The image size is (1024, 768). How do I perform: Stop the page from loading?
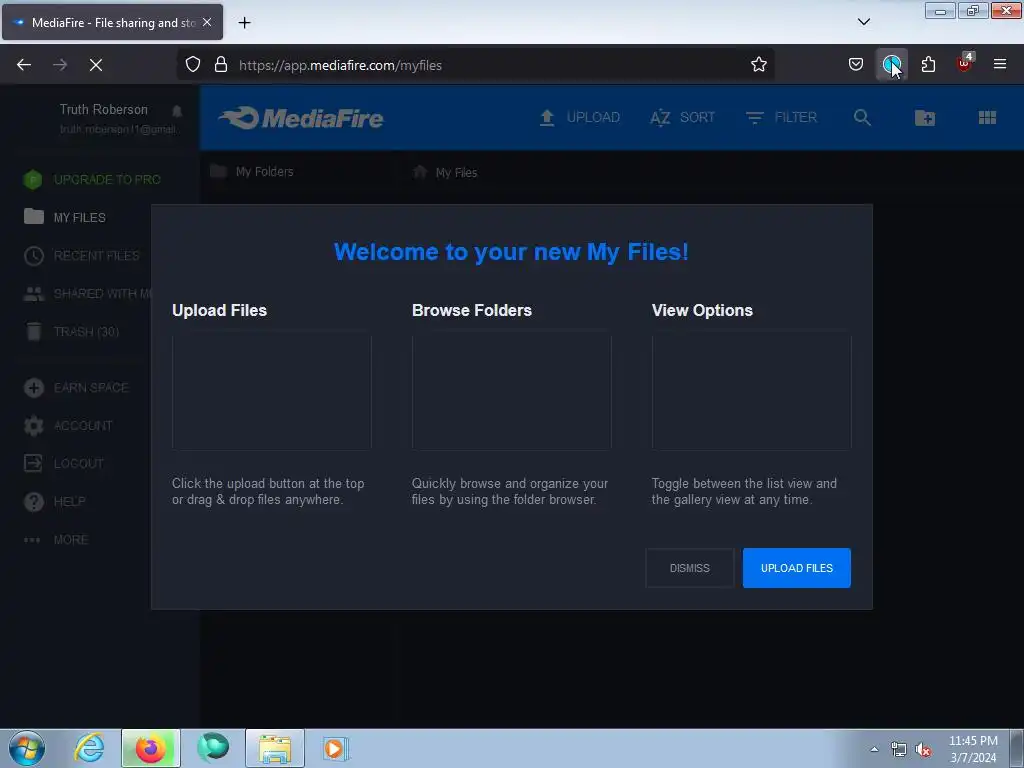point(96,65)
